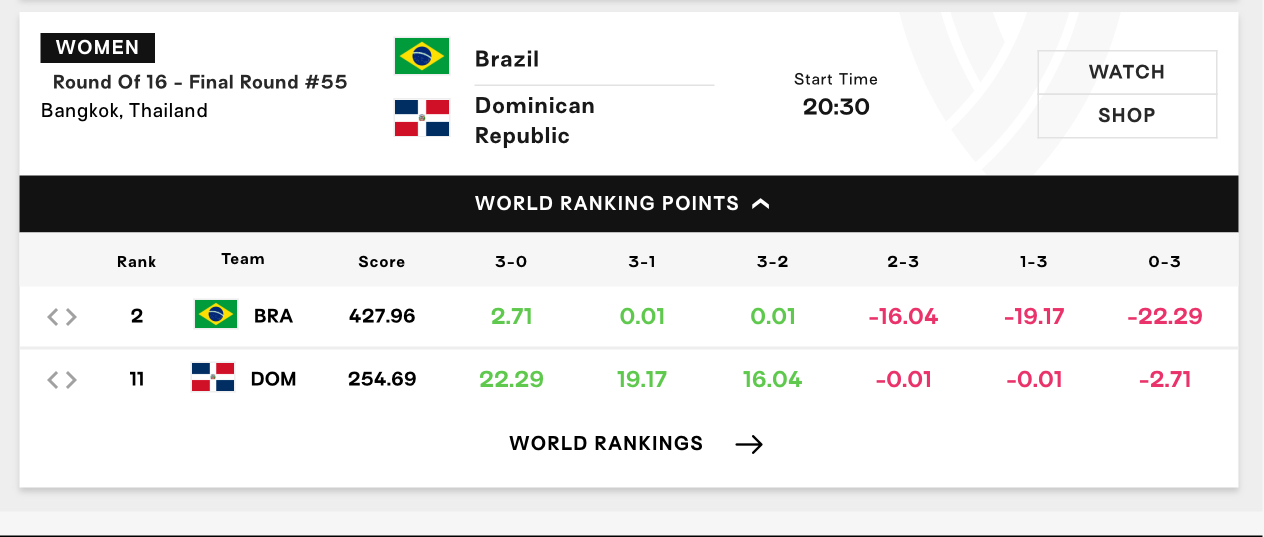Click the arrow next to World Rankings

749,444
